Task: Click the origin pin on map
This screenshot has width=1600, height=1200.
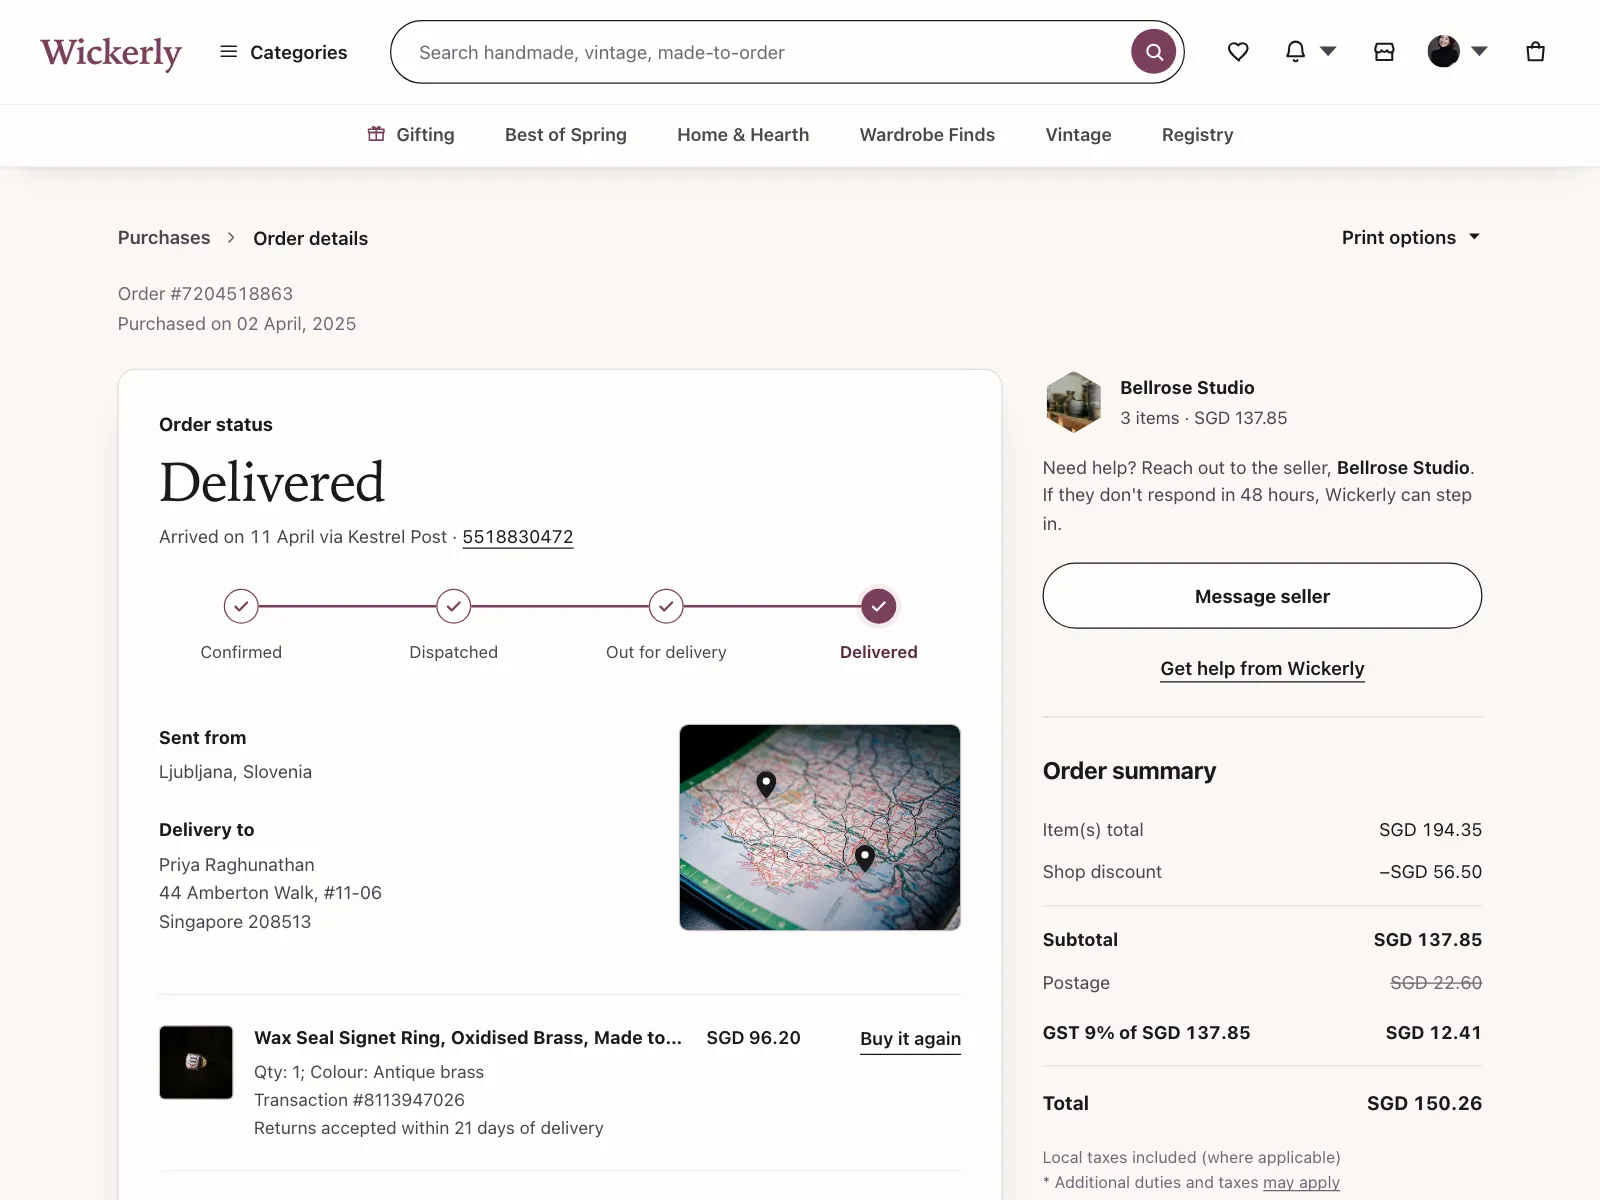Action: (x=766, y=784)
